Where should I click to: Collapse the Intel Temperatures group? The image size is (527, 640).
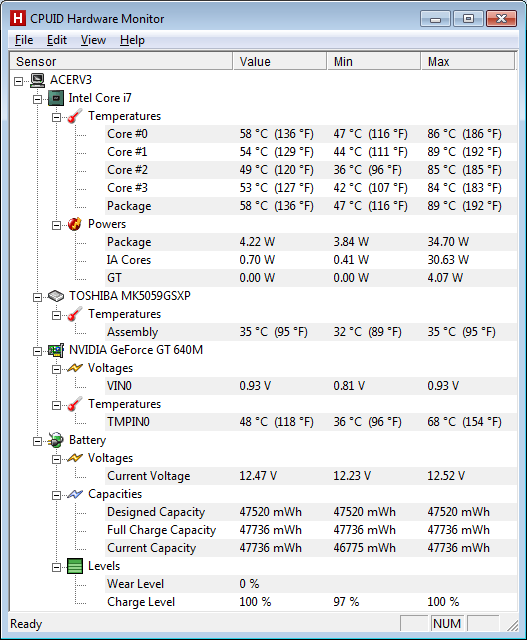[56, 118]
